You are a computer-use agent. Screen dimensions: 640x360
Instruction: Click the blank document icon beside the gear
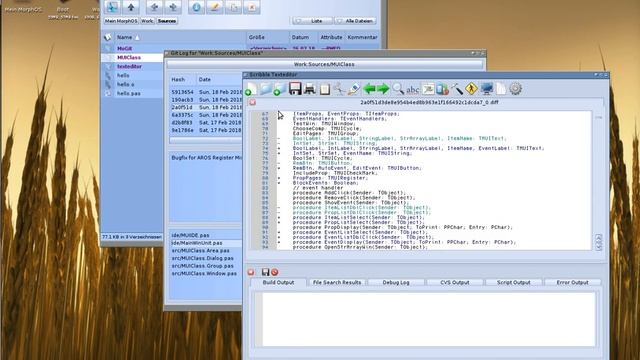pos(501,89)
